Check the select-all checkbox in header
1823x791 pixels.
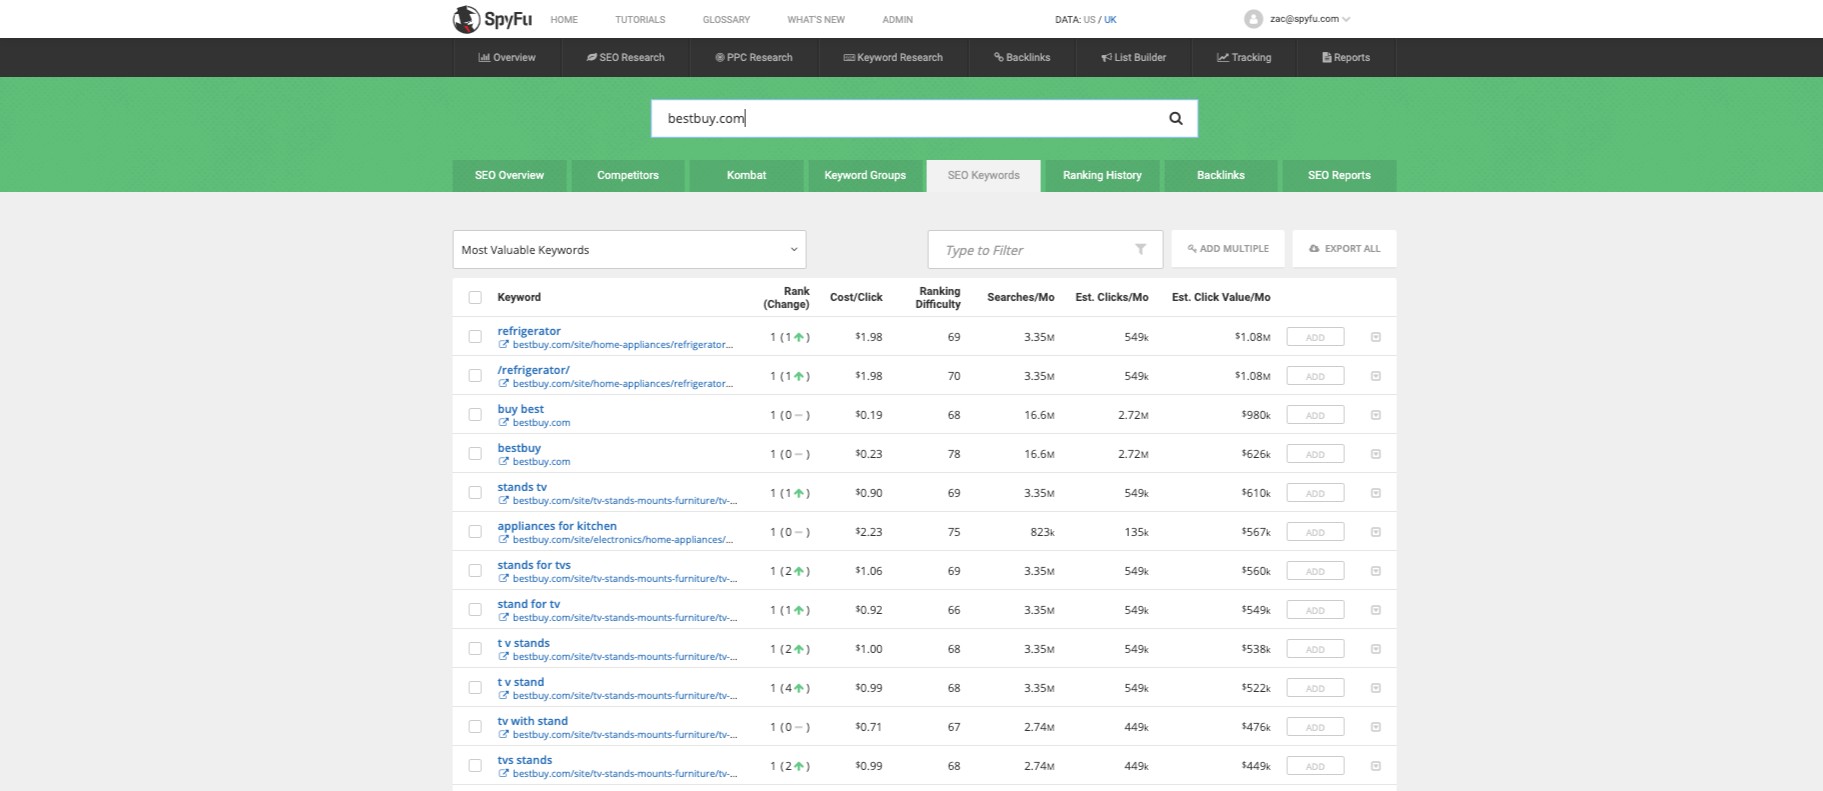[x=475, y=297]
